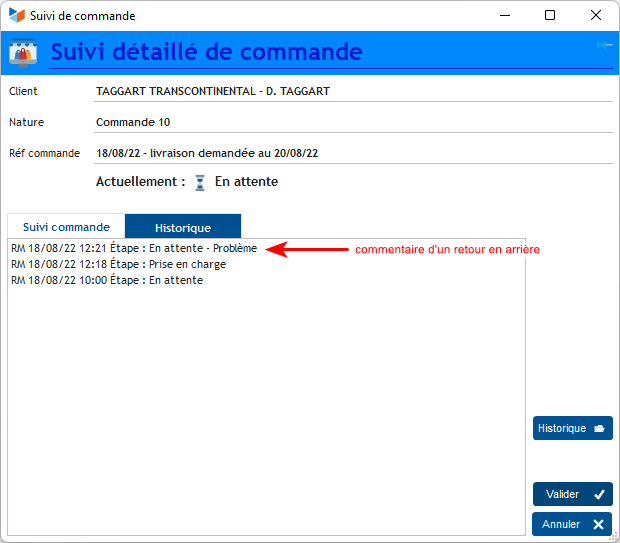620x543 pixels.
Task: Select the Historique tab
Action: click(x=182, y=227)
